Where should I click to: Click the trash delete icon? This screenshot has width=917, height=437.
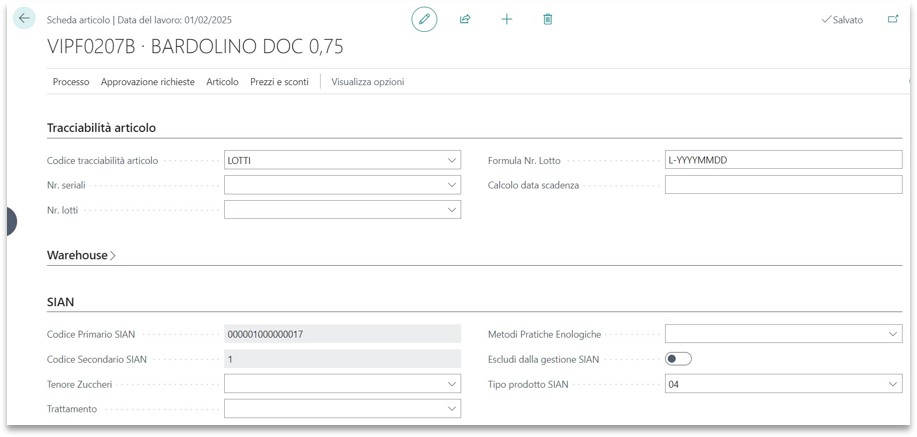point(548,19)
